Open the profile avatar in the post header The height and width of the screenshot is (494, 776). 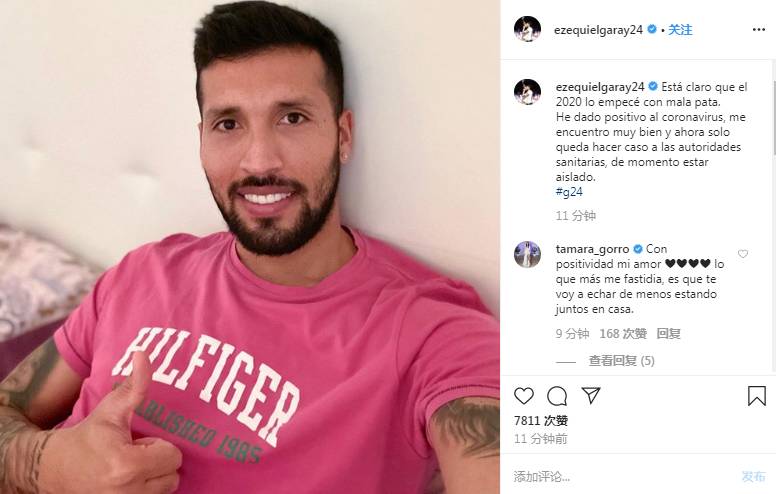tap(527, 29)
